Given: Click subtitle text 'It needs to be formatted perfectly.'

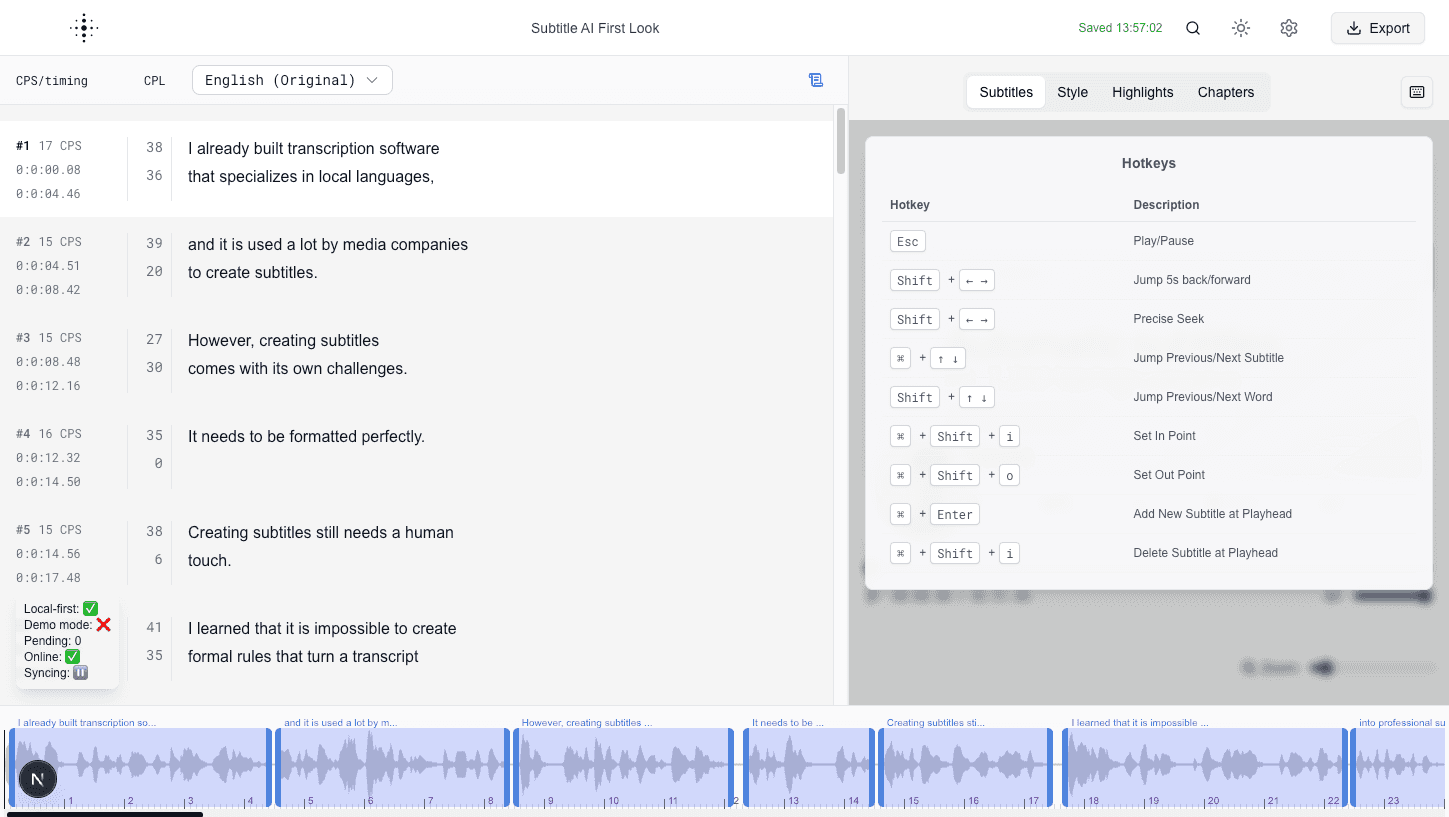Looking at the screenshot, I should coord(306,436).
